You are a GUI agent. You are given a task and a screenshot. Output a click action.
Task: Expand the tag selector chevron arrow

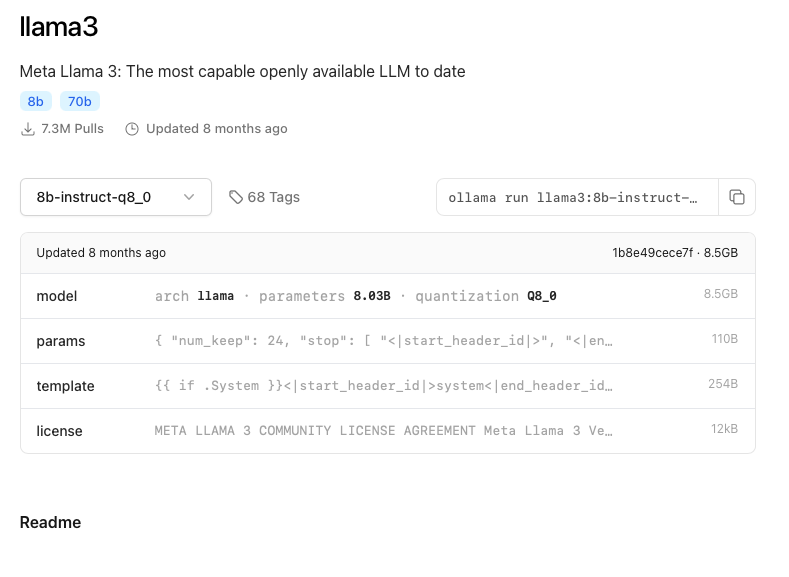click(x=189, y=197)
